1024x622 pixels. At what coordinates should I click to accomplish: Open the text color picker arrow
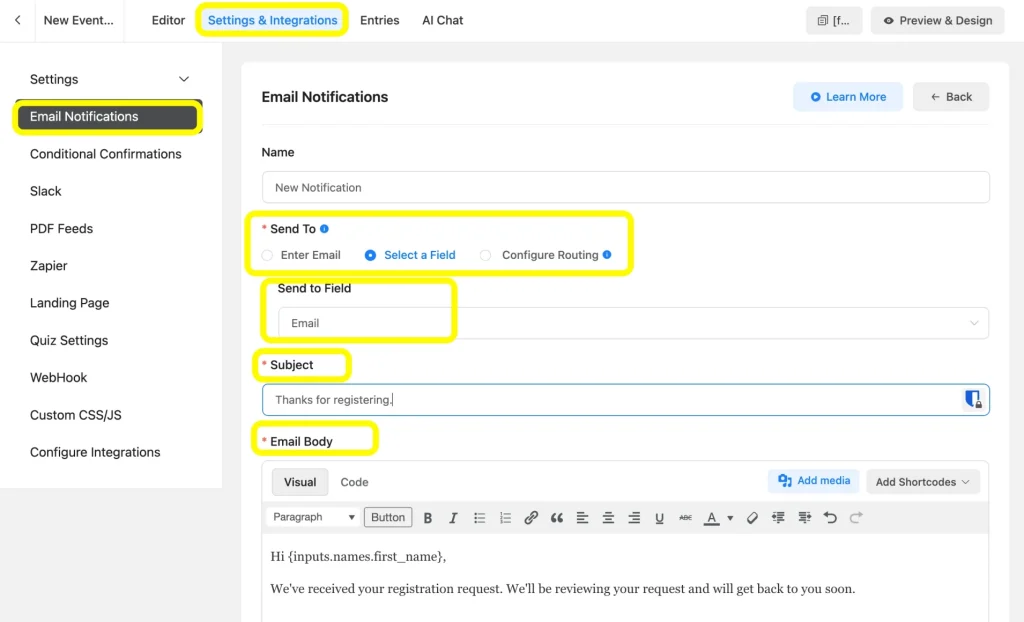(x=730, y=518)
